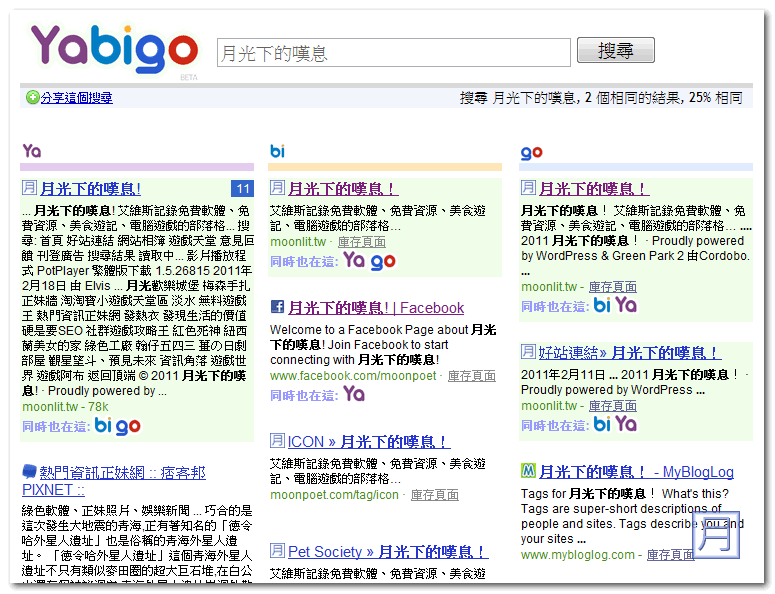
Task: Click the PIXNET blue favicon in first column
Action: pyautogui.click(x=29, y=472)
